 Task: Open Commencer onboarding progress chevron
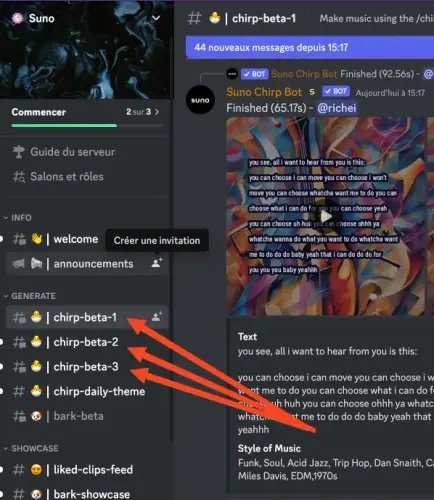click(x=157, y=112)
